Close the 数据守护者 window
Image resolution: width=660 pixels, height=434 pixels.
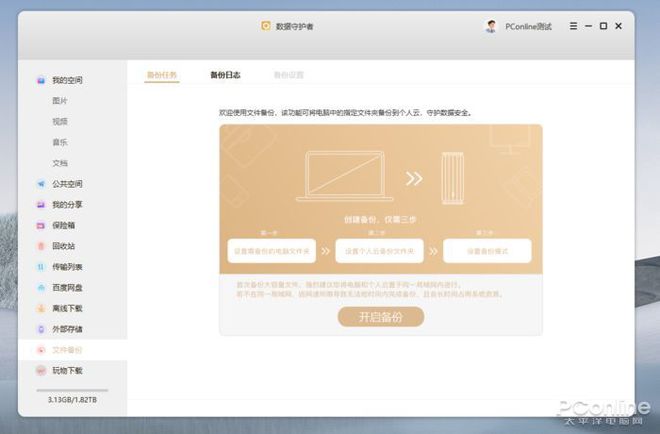tap(618, 26)
